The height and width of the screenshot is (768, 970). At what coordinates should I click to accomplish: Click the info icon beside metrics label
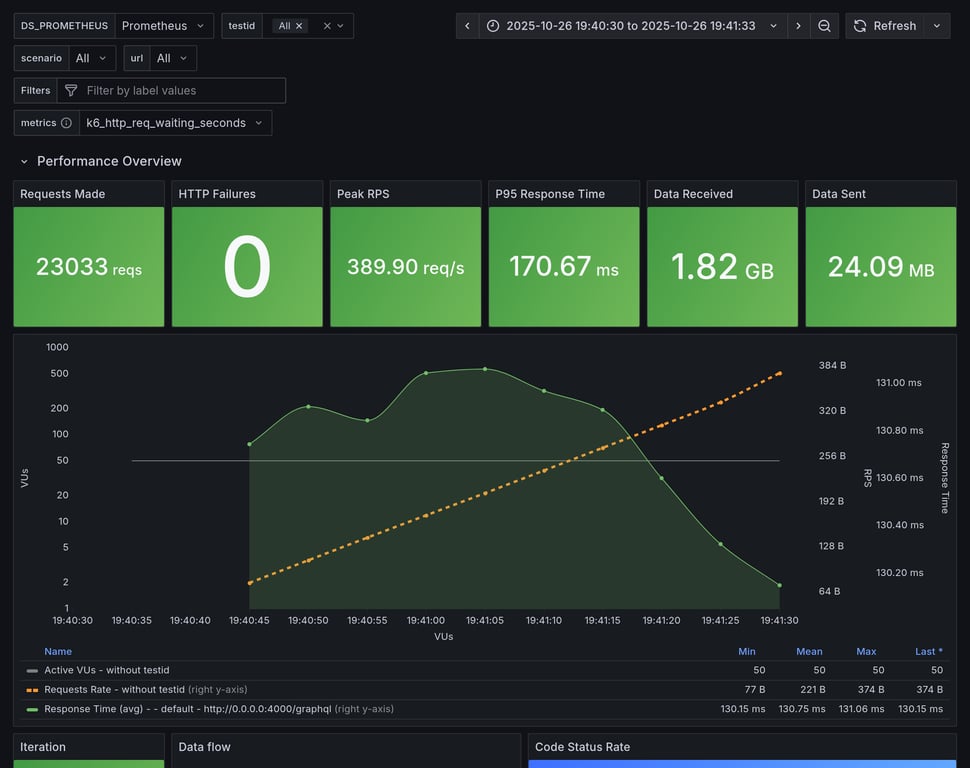click(x=66, y=123)
